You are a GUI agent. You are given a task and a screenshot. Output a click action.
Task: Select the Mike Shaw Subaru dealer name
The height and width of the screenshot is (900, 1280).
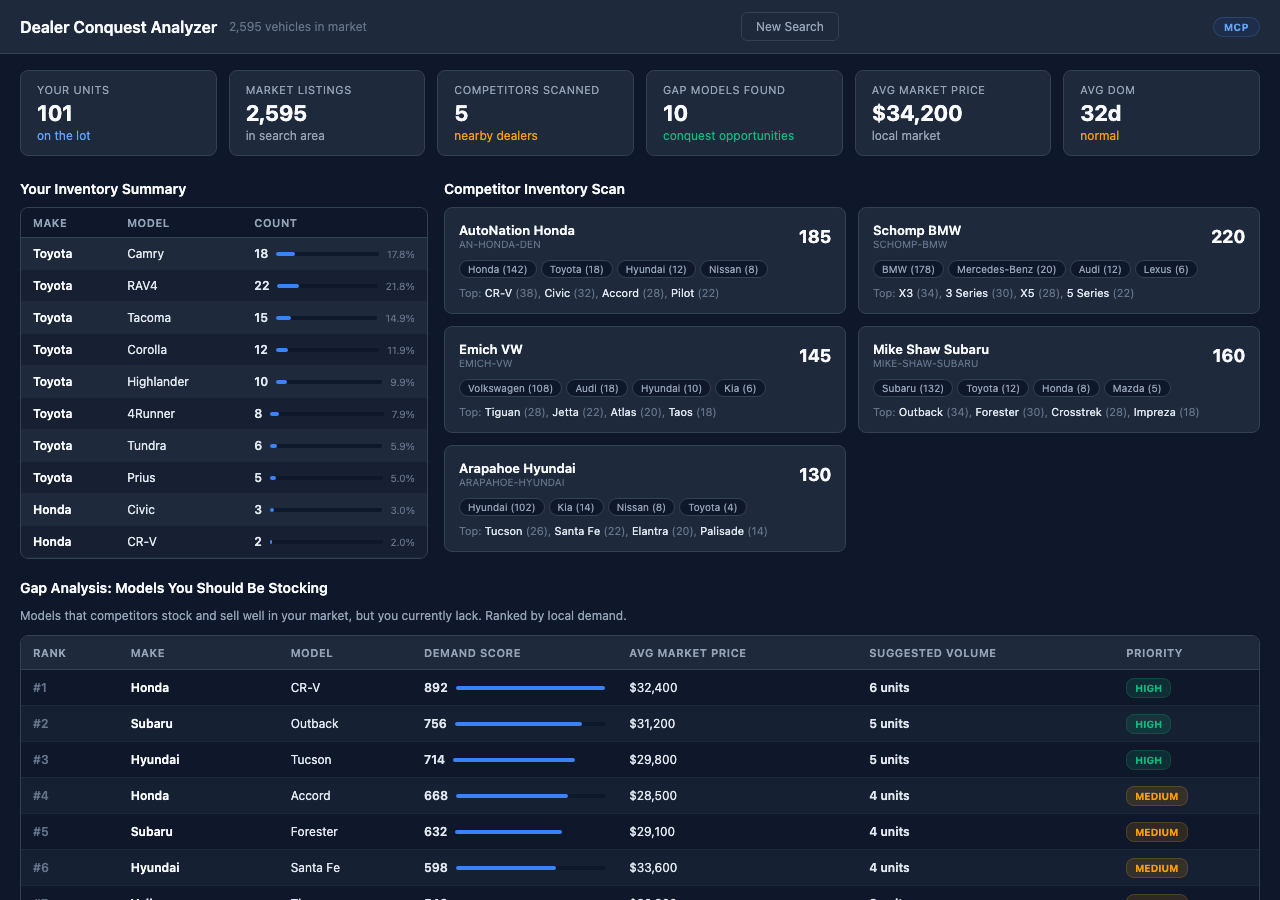tap(931, 349)
